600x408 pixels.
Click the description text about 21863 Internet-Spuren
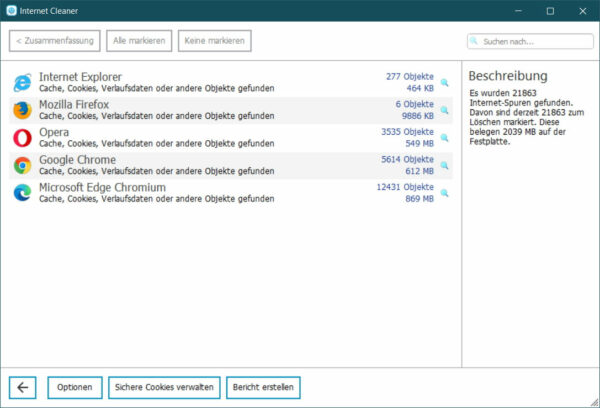click(x=527, y=117)
